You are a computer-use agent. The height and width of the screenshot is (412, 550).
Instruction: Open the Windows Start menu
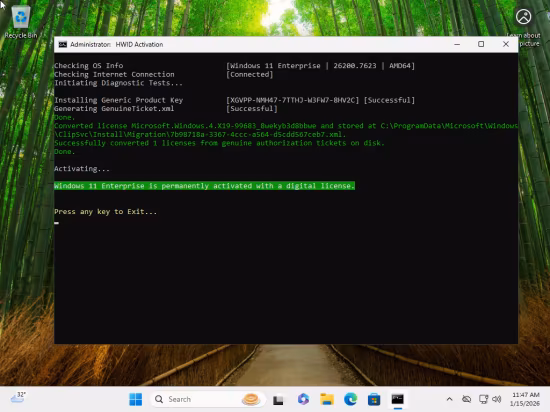135,399
